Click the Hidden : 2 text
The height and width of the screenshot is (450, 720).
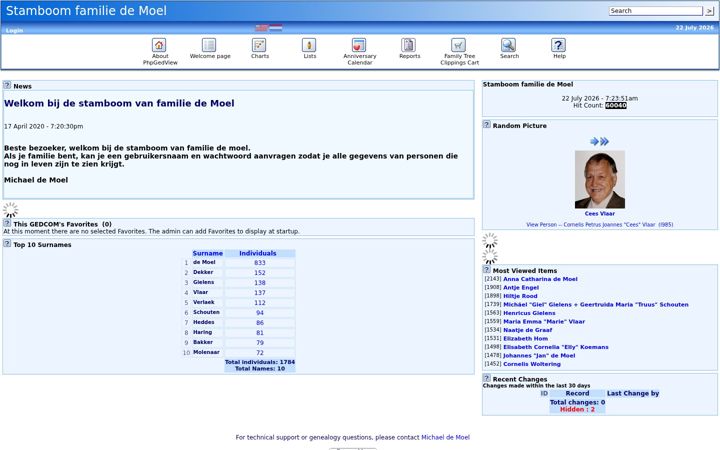577,409
